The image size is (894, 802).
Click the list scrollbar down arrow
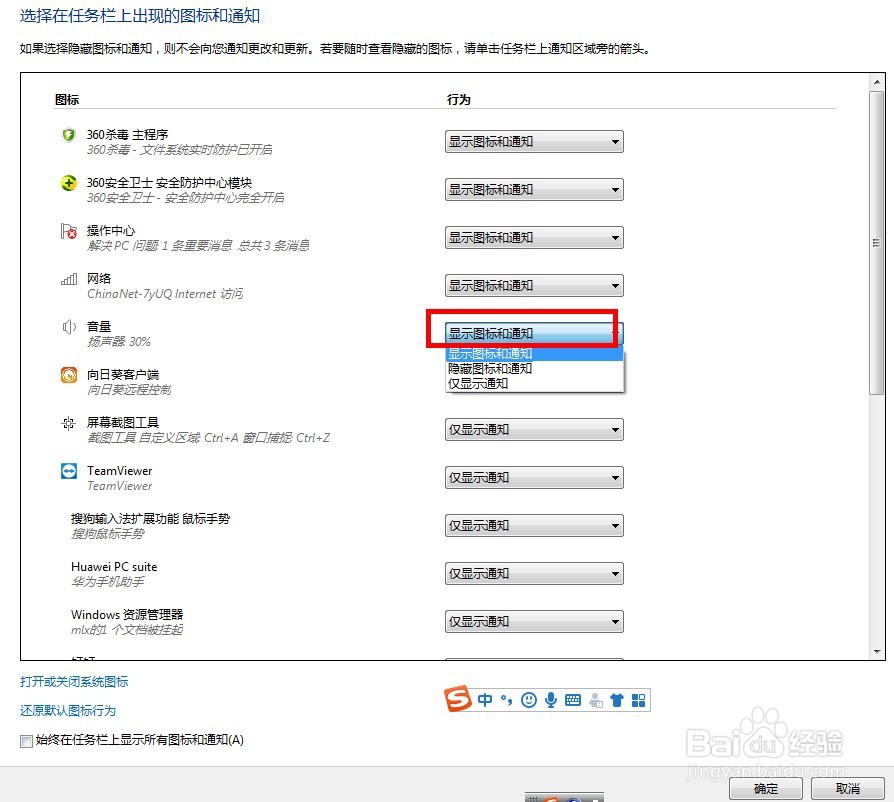tap(877, 651)
